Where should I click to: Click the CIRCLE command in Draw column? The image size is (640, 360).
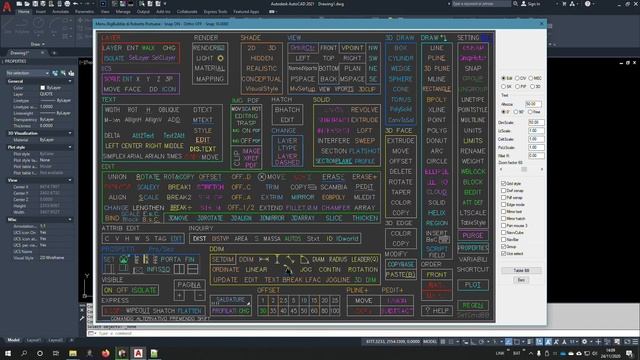point(436,161)
